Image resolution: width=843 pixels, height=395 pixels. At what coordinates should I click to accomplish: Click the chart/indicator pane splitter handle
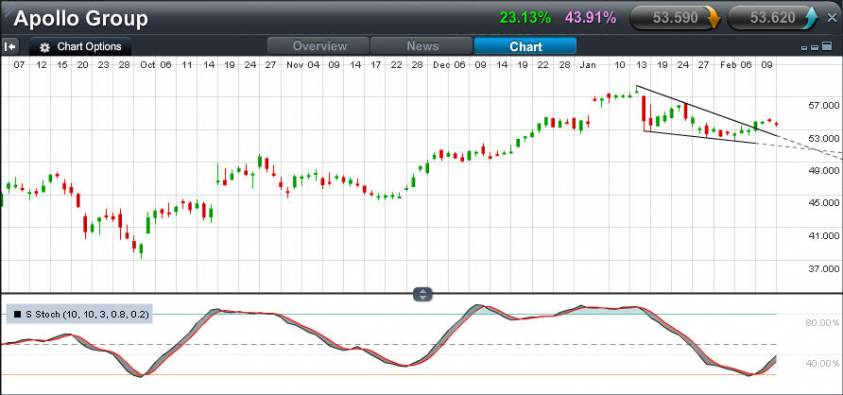[423, 294]
